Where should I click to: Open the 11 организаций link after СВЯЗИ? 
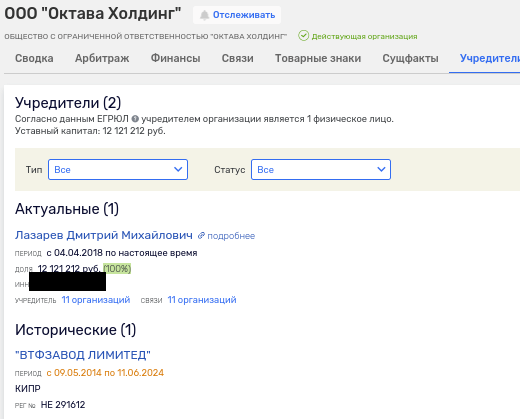(x=202, y=300)
